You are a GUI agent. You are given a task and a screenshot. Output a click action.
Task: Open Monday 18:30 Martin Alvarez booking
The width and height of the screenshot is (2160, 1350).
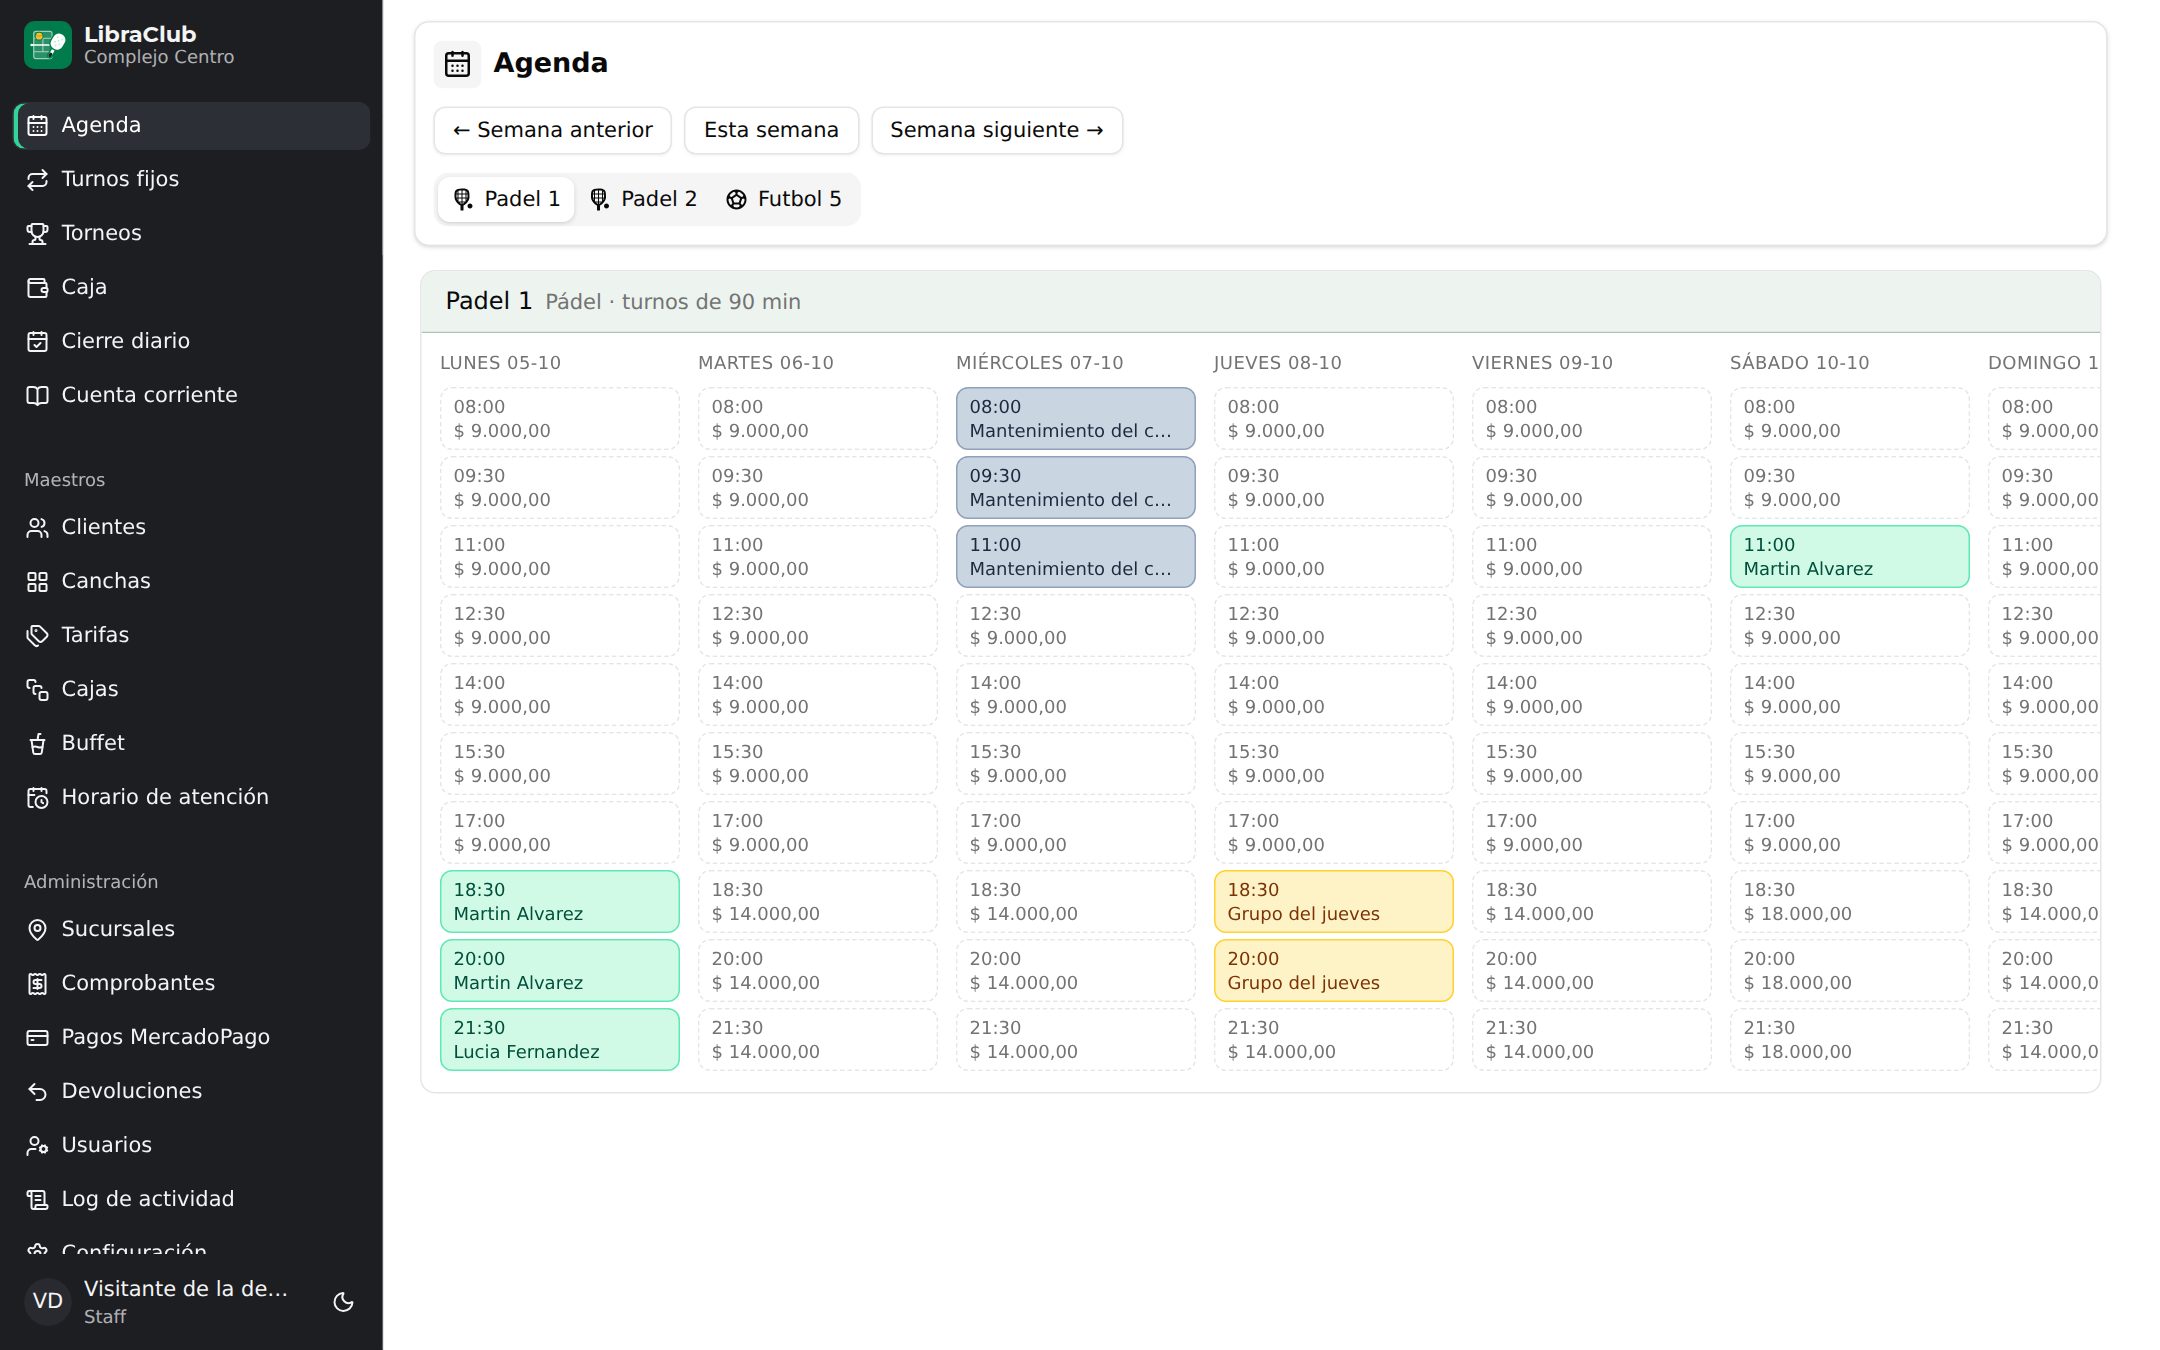[x=560, y=902]
